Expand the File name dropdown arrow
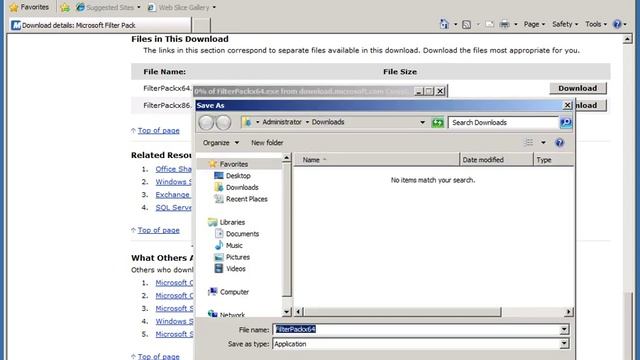This screenshot has height=360, width=640. pos(564,329)
